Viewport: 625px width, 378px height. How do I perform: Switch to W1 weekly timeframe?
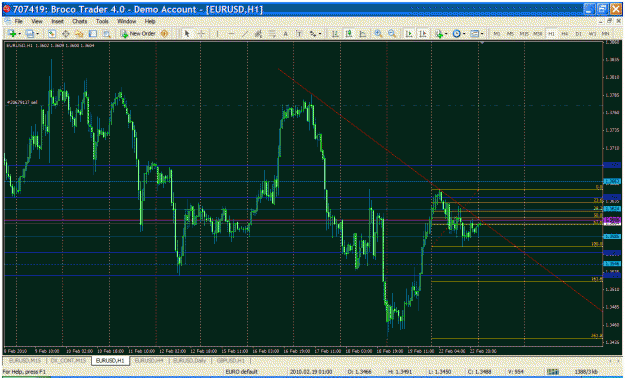click(x=592, y=34)
